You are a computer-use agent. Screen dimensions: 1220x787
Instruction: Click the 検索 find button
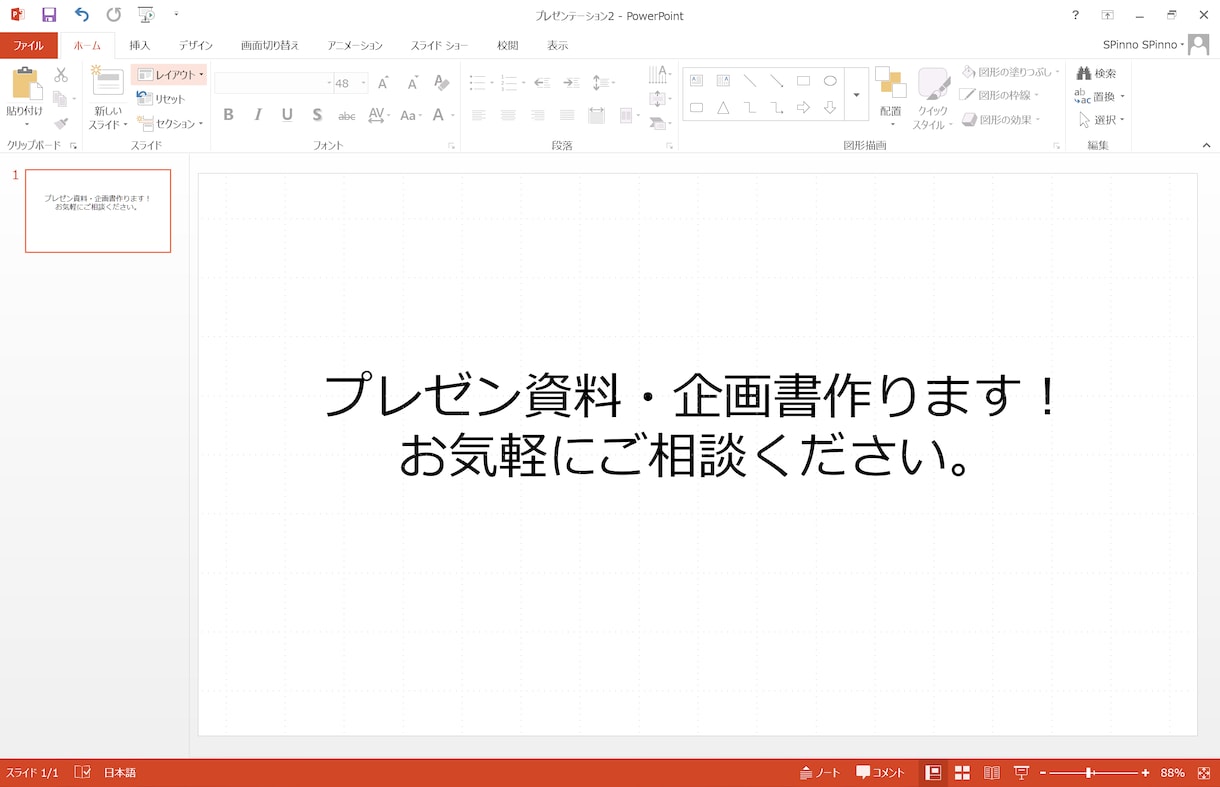(x=1097, y=73)
